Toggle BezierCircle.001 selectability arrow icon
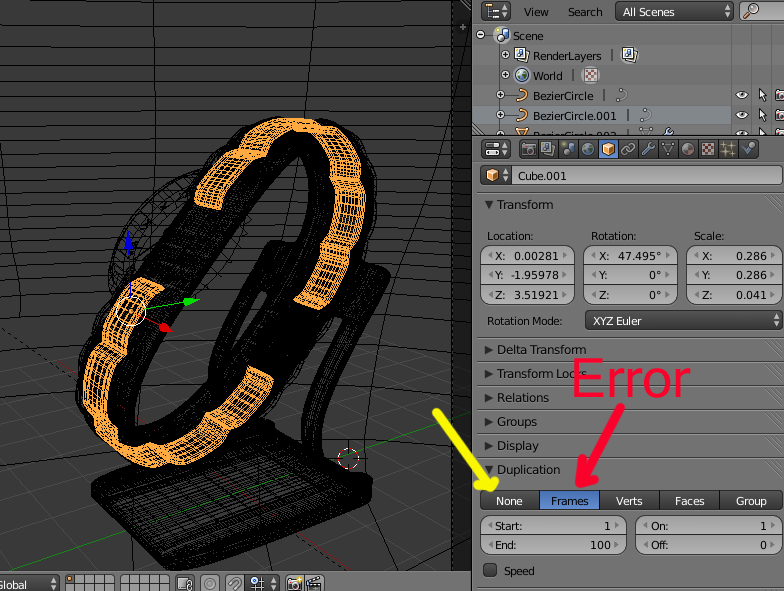 [762, 115]
